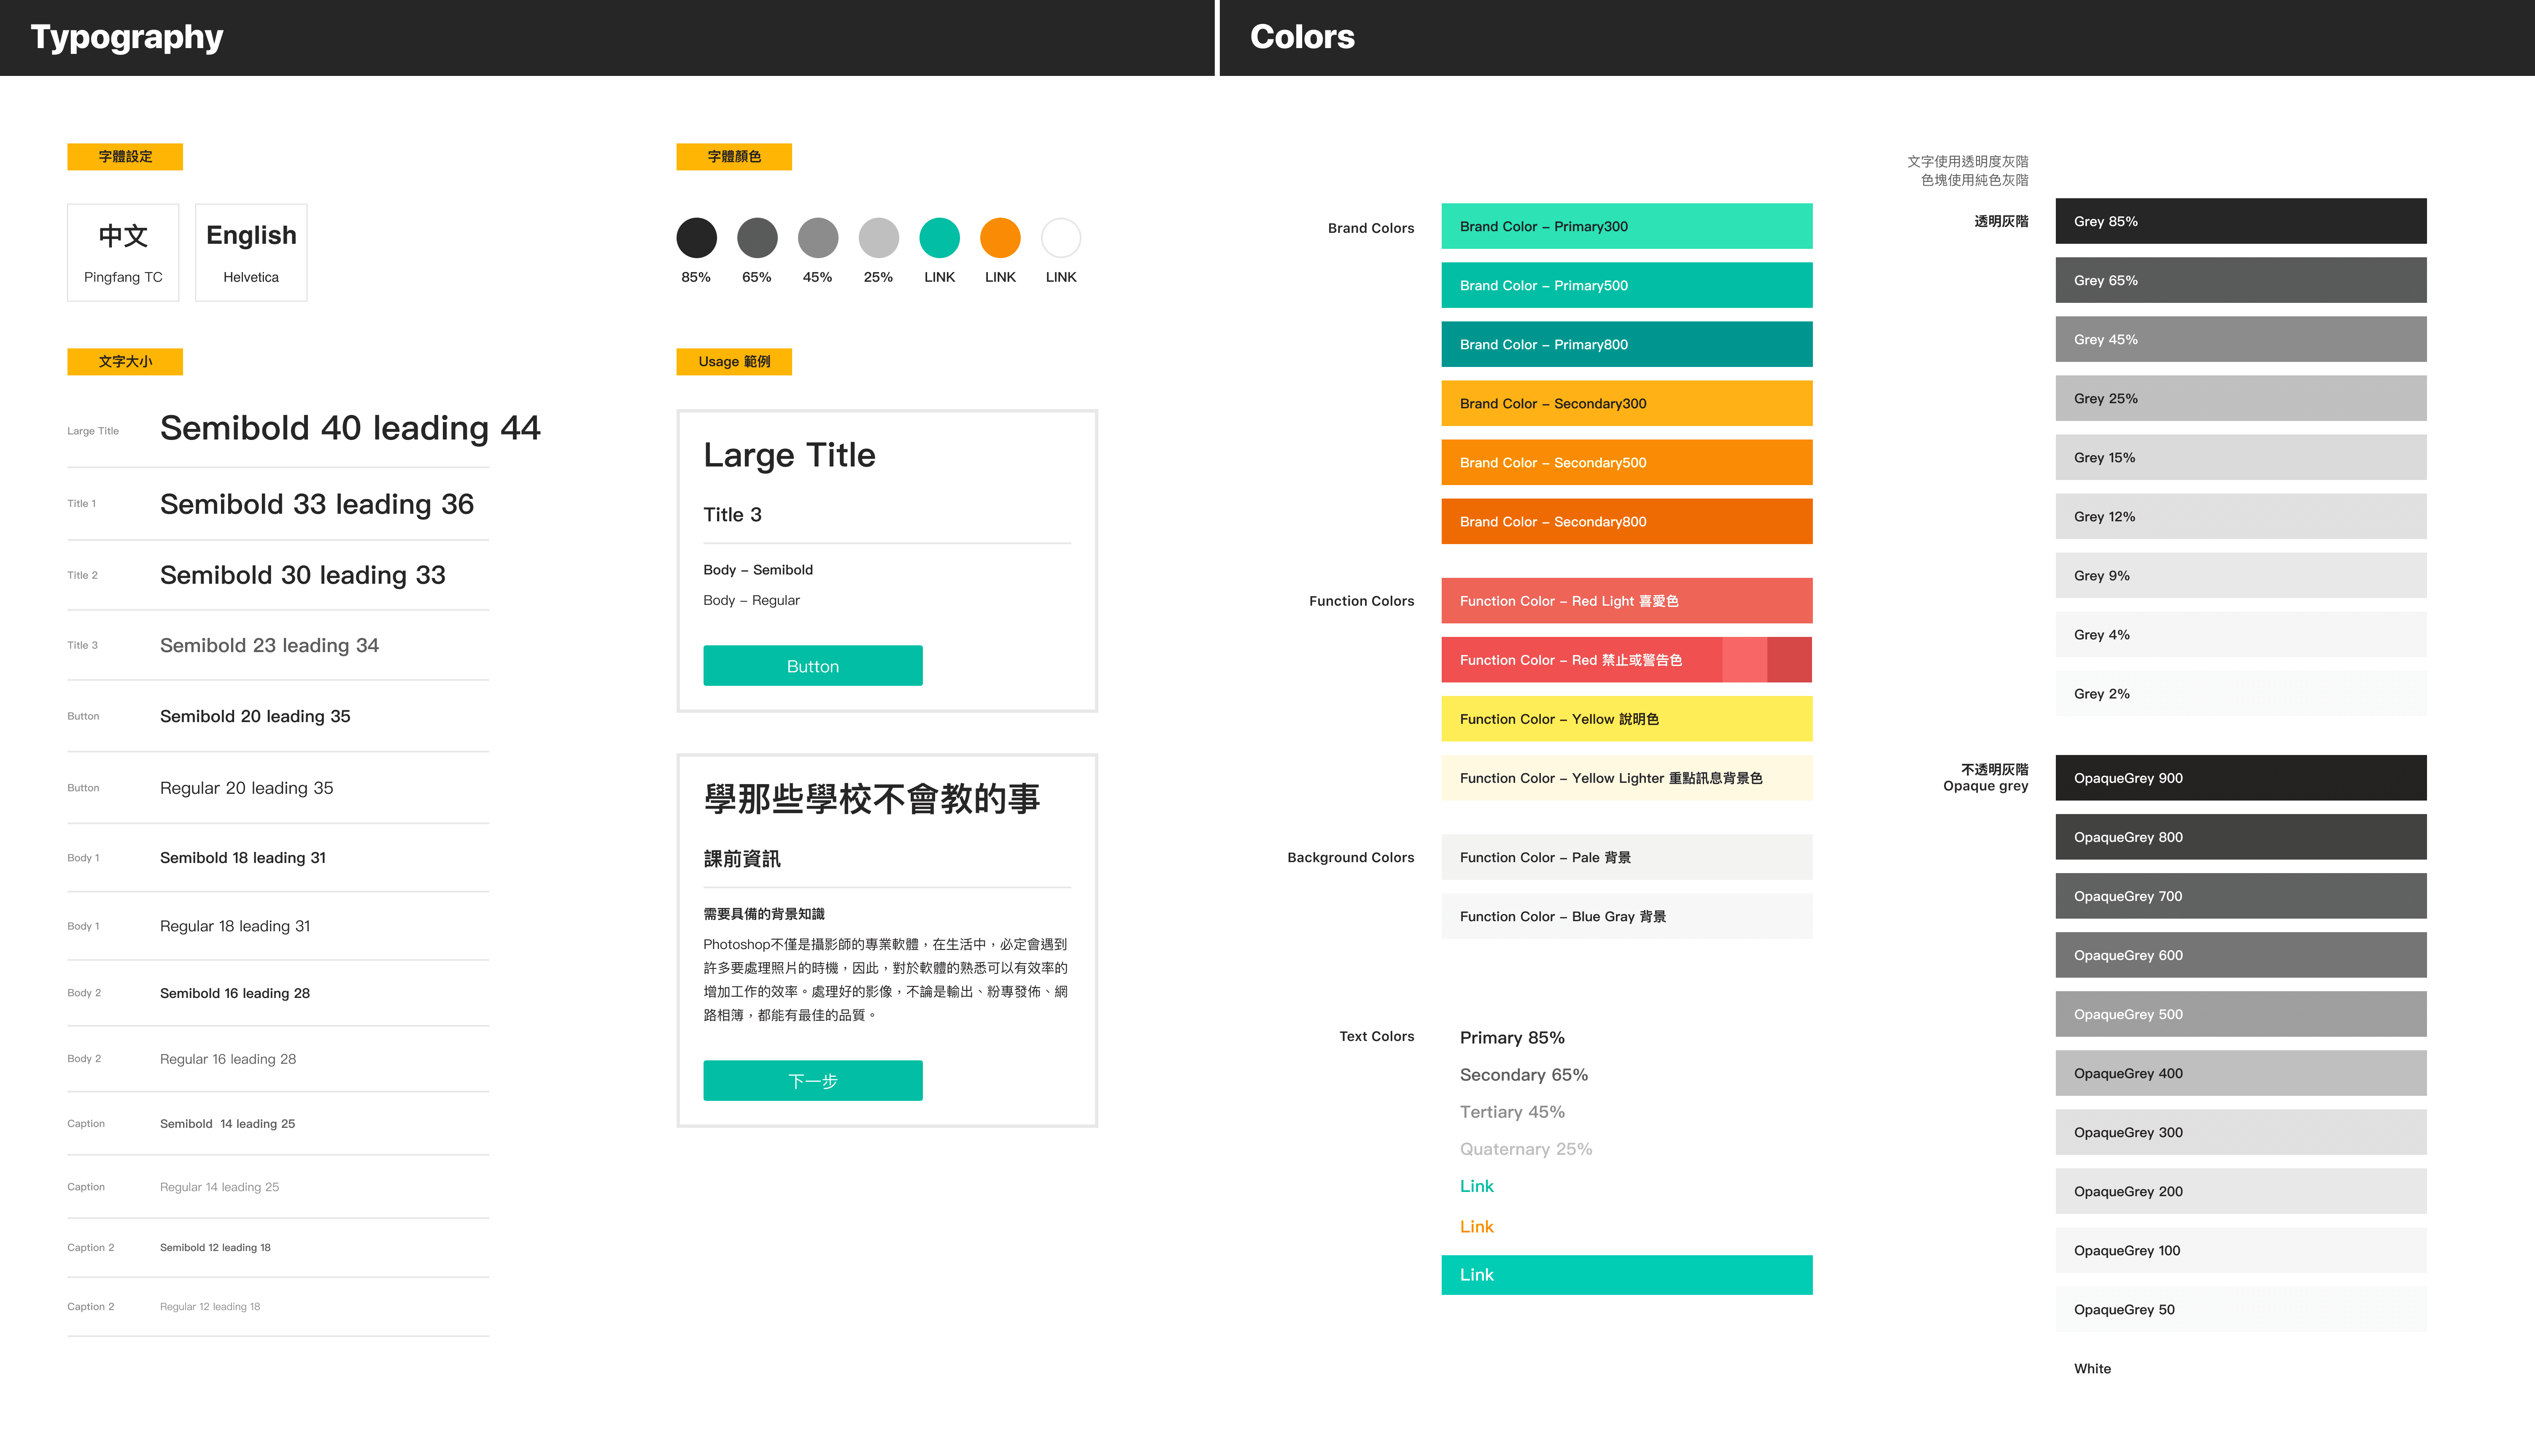The height and width of the screenshot is (1456, 2535).
Task: Click the English Helvetica font card
Action: coord(251,252)
